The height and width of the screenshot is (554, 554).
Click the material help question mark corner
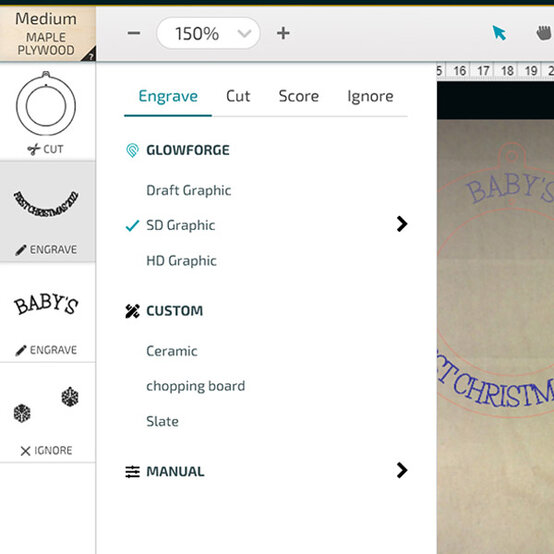click(90, 55)
